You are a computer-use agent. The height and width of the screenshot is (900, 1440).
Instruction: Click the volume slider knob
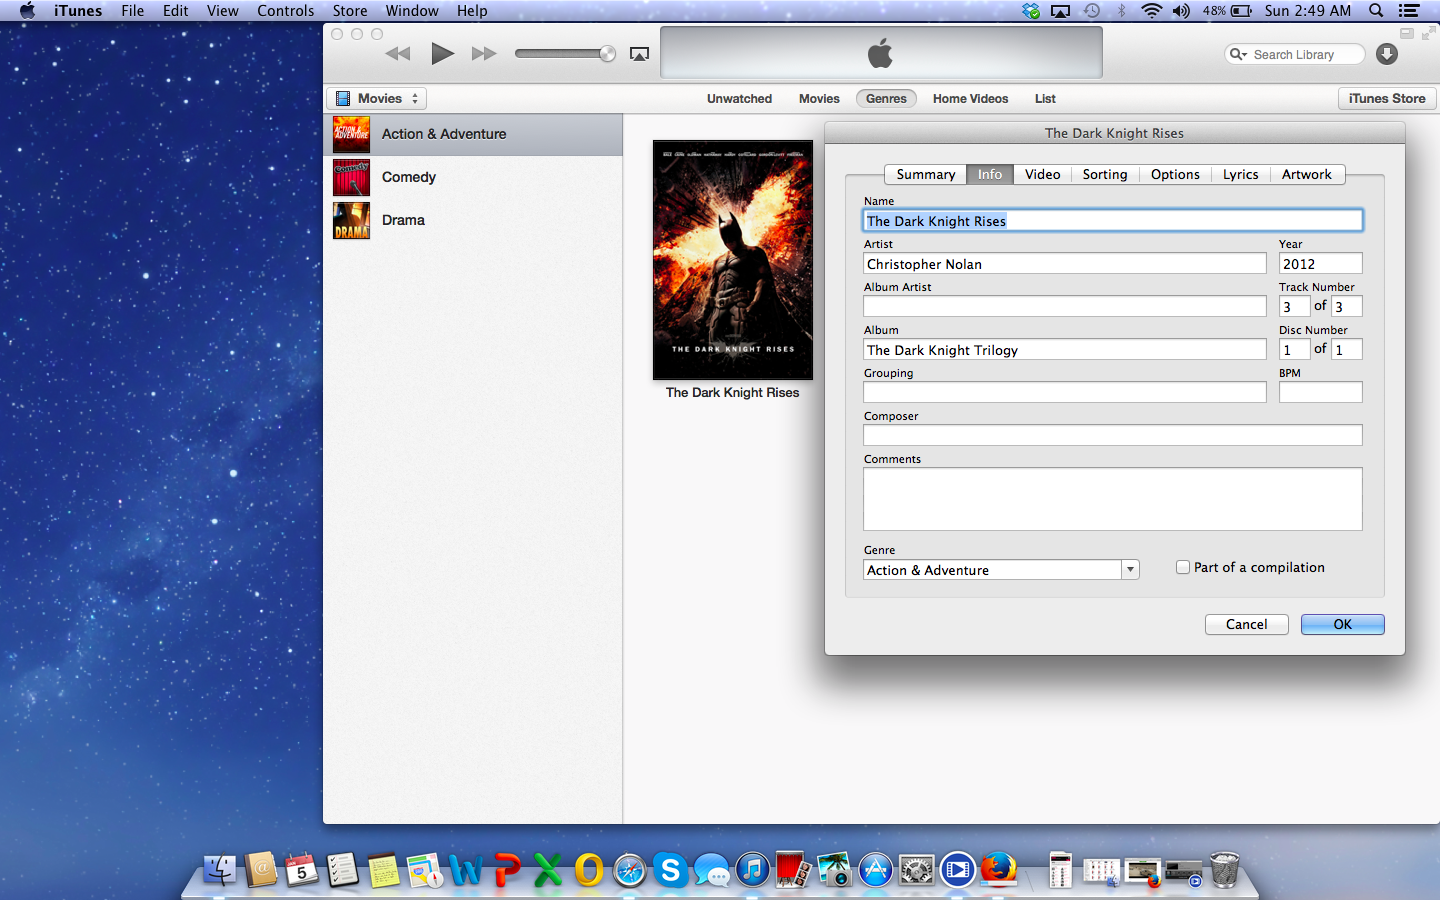607,54
